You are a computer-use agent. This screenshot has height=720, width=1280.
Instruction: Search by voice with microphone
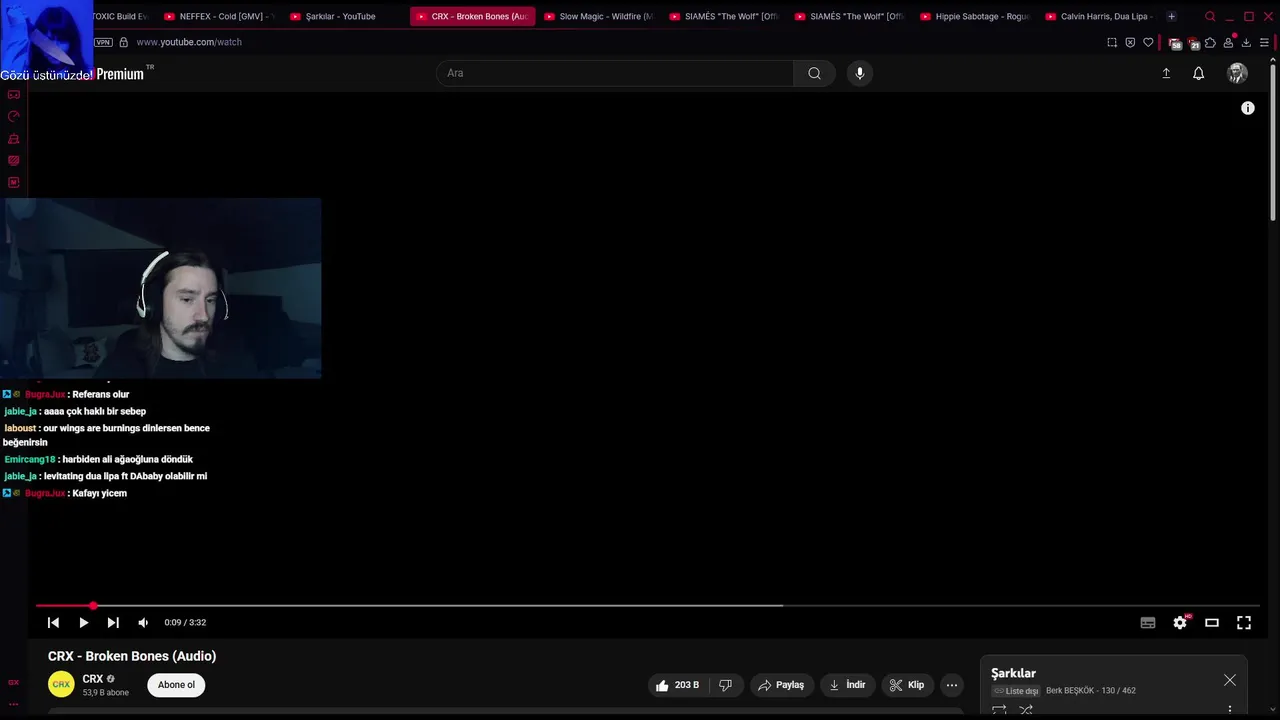(x=859, y=73)
